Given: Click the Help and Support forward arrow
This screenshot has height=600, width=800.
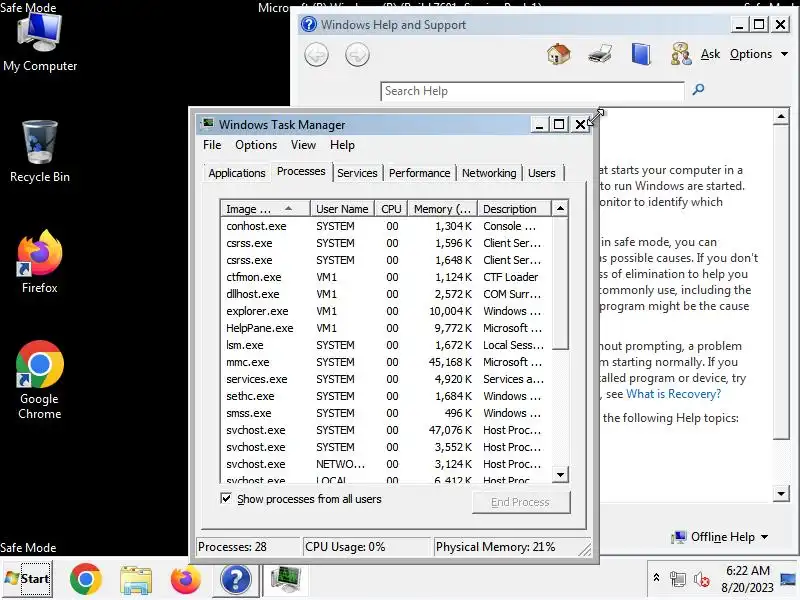Looking at the screenshot, I should tap(357, 55).
